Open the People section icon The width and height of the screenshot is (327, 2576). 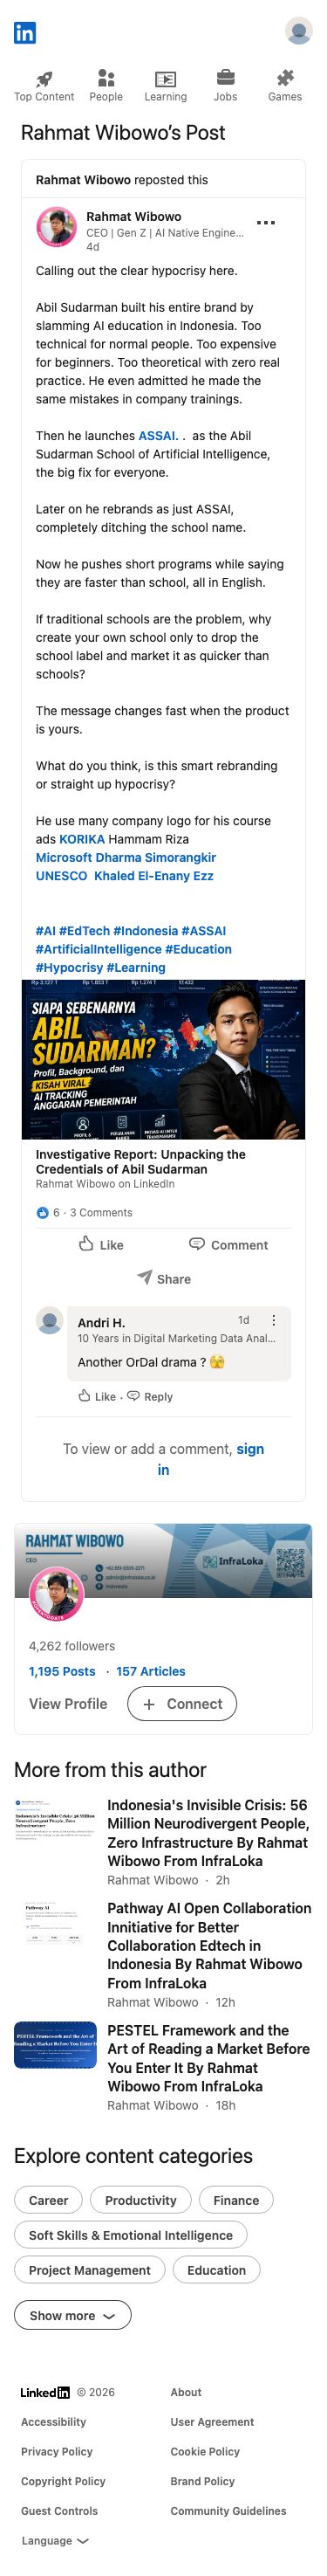click(106, 78)
